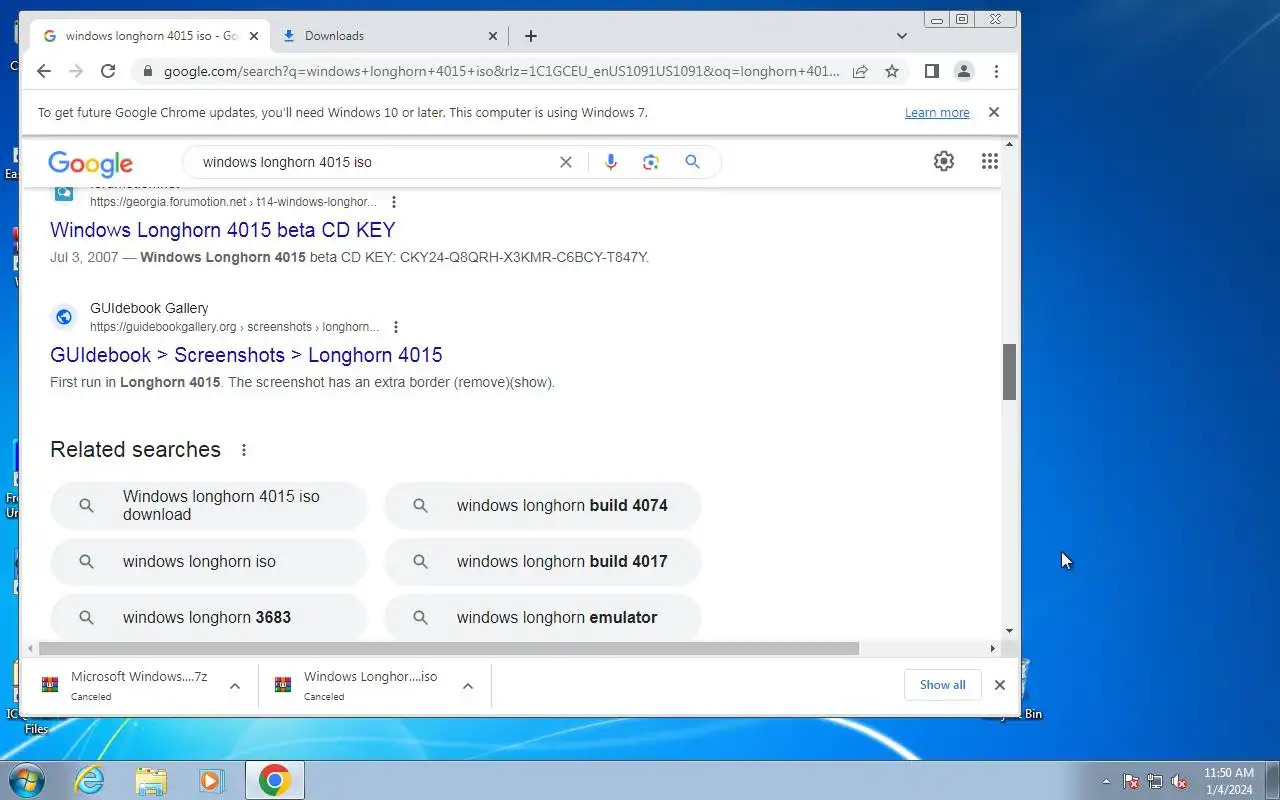Open more options for GUIdebook Gallery result
This screenshot has height=800, width=1280.
click(396, 327)
